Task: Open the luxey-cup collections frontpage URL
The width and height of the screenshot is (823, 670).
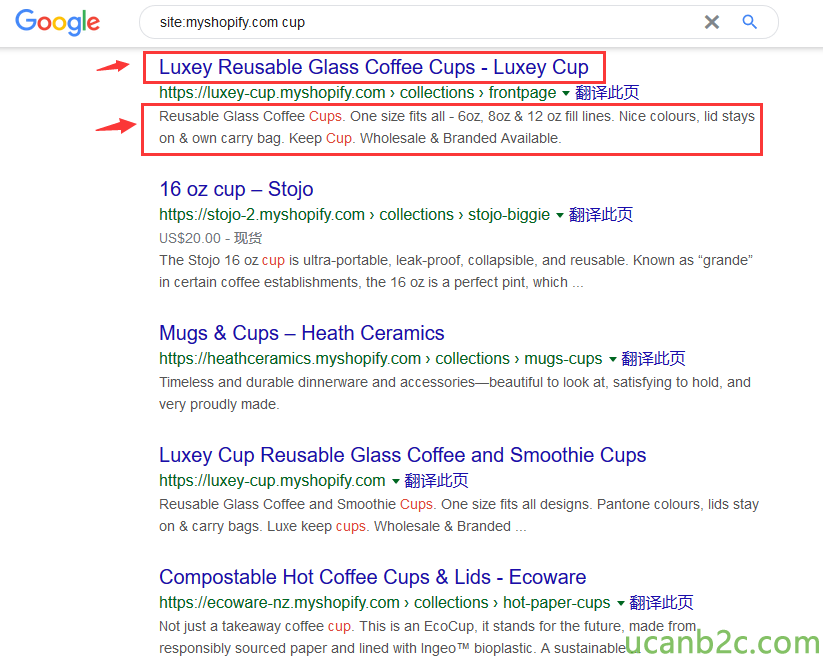Action: click(357, 93)
